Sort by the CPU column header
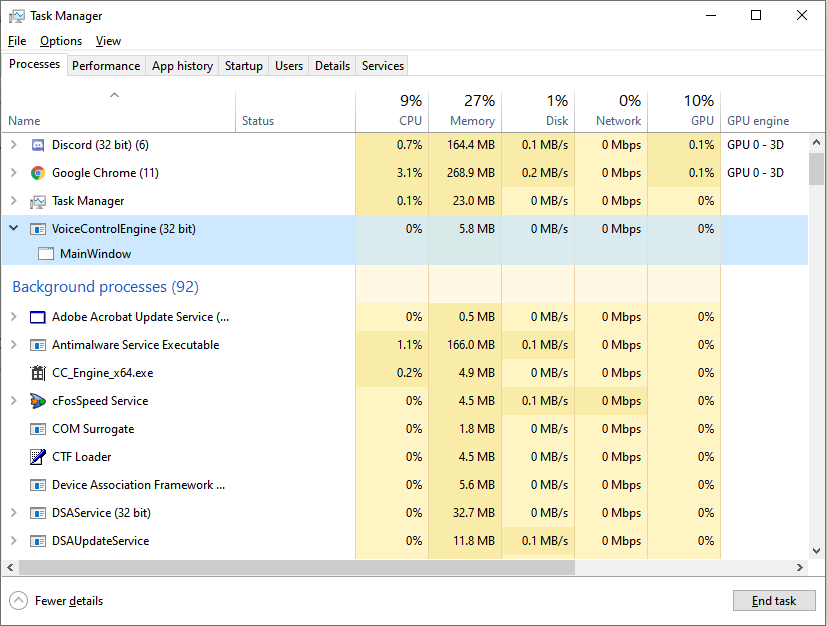827x626 pixels. [x=392, y=111]
